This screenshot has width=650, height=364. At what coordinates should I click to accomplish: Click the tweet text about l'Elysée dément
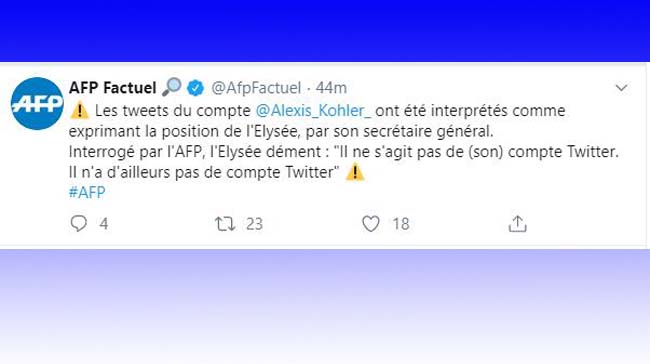tap(344, 152)
